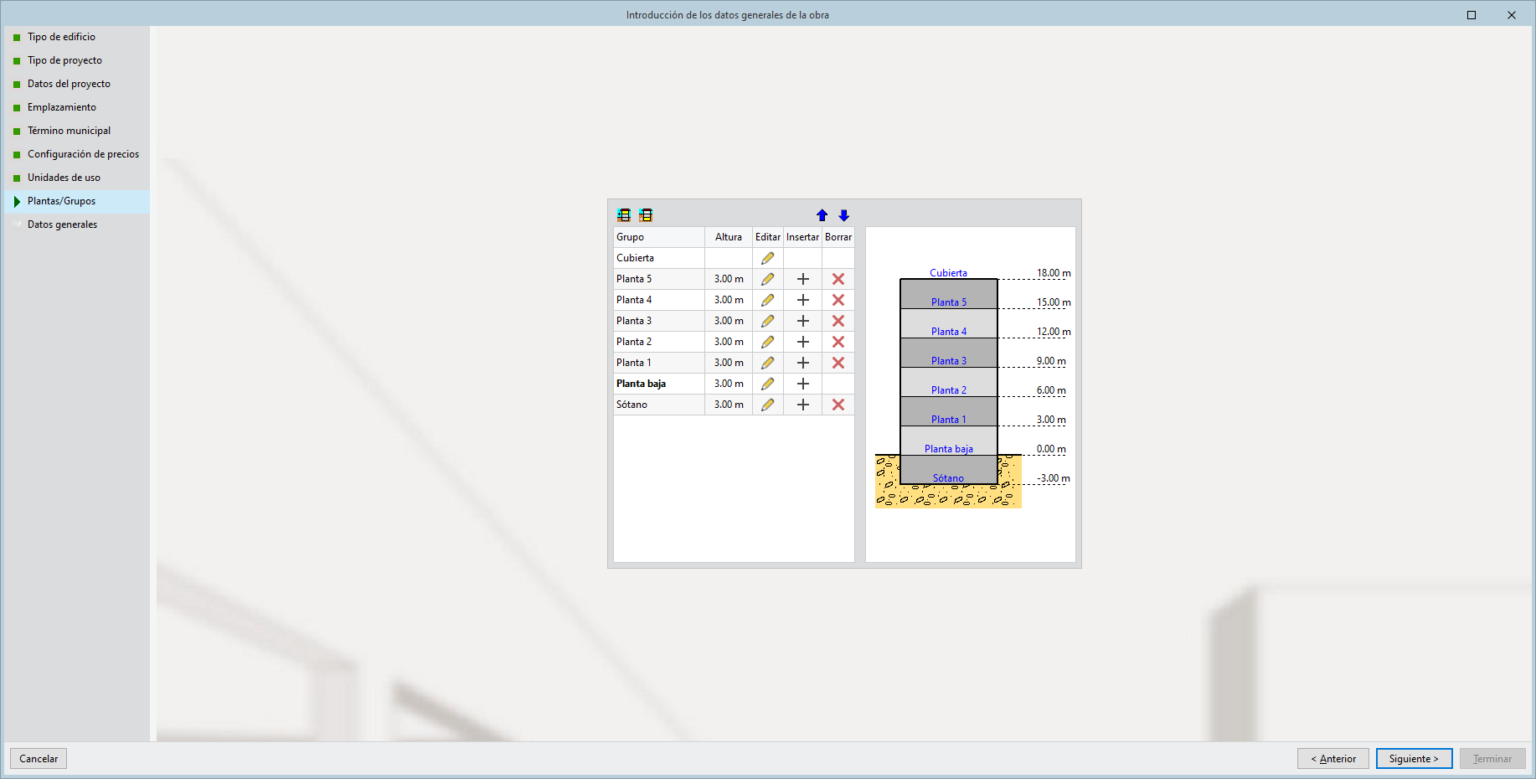1536x779 pixels.
Task: Select the Emplazamiento step in the sidebar
Action: click(63, 107)
